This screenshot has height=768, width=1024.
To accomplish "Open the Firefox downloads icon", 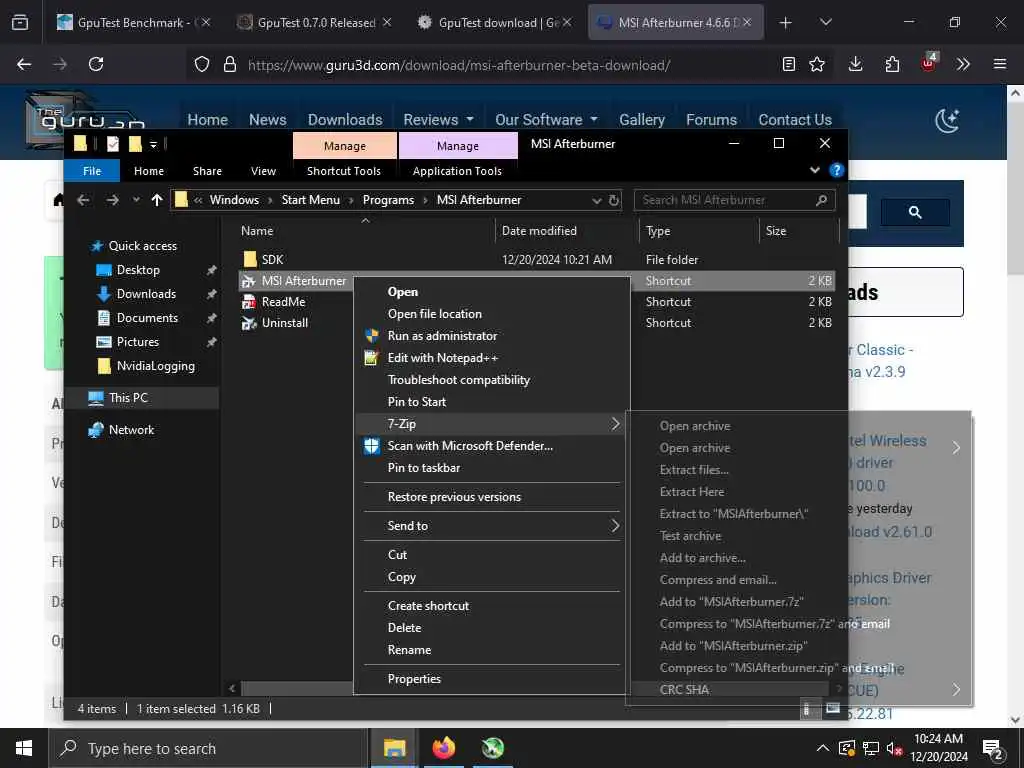I will click(x=856, y=64).
